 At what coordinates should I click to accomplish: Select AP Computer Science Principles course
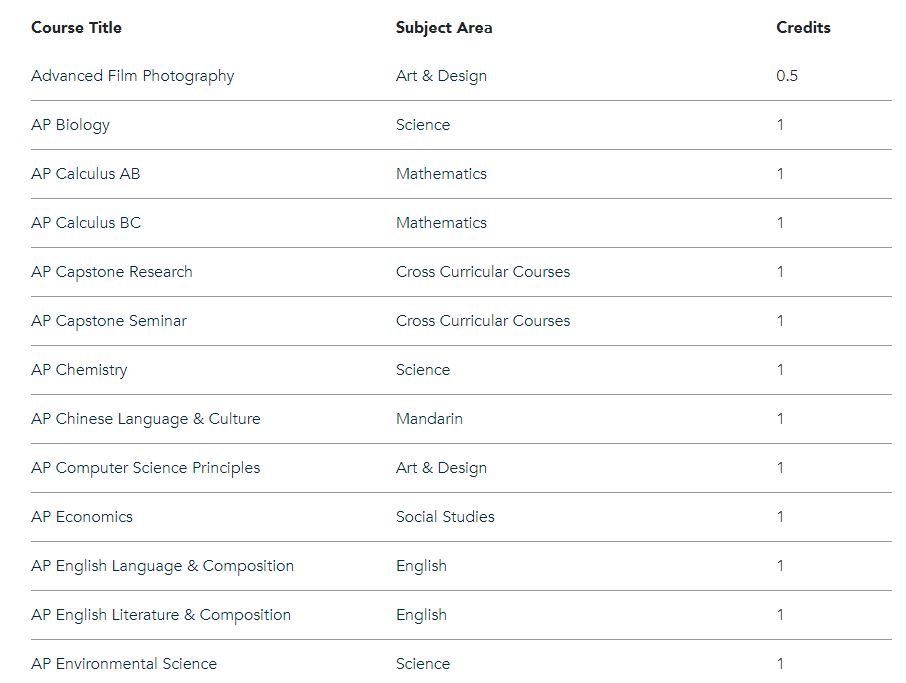(145, 468)
